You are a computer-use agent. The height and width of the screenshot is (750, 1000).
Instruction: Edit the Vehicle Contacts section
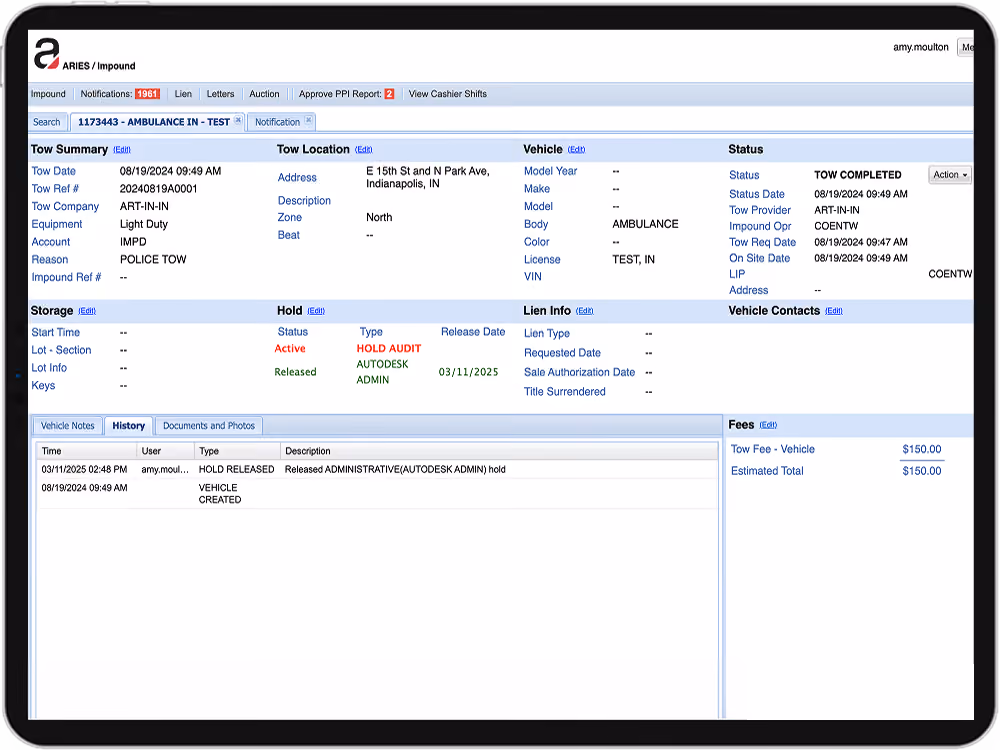(x=834, y=311)
